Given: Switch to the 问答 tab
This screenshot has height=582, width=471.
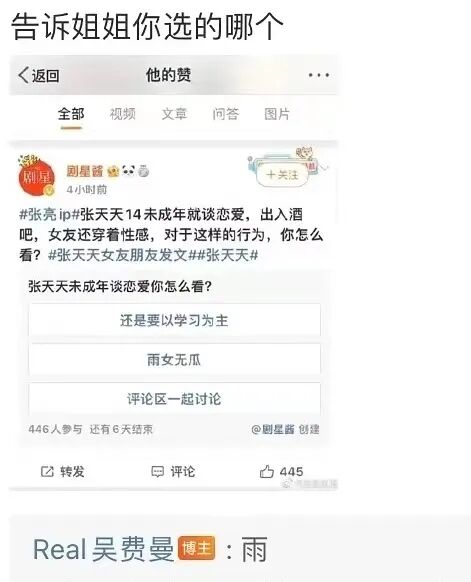Looking at the screenshot, I should tap(225, 114).
